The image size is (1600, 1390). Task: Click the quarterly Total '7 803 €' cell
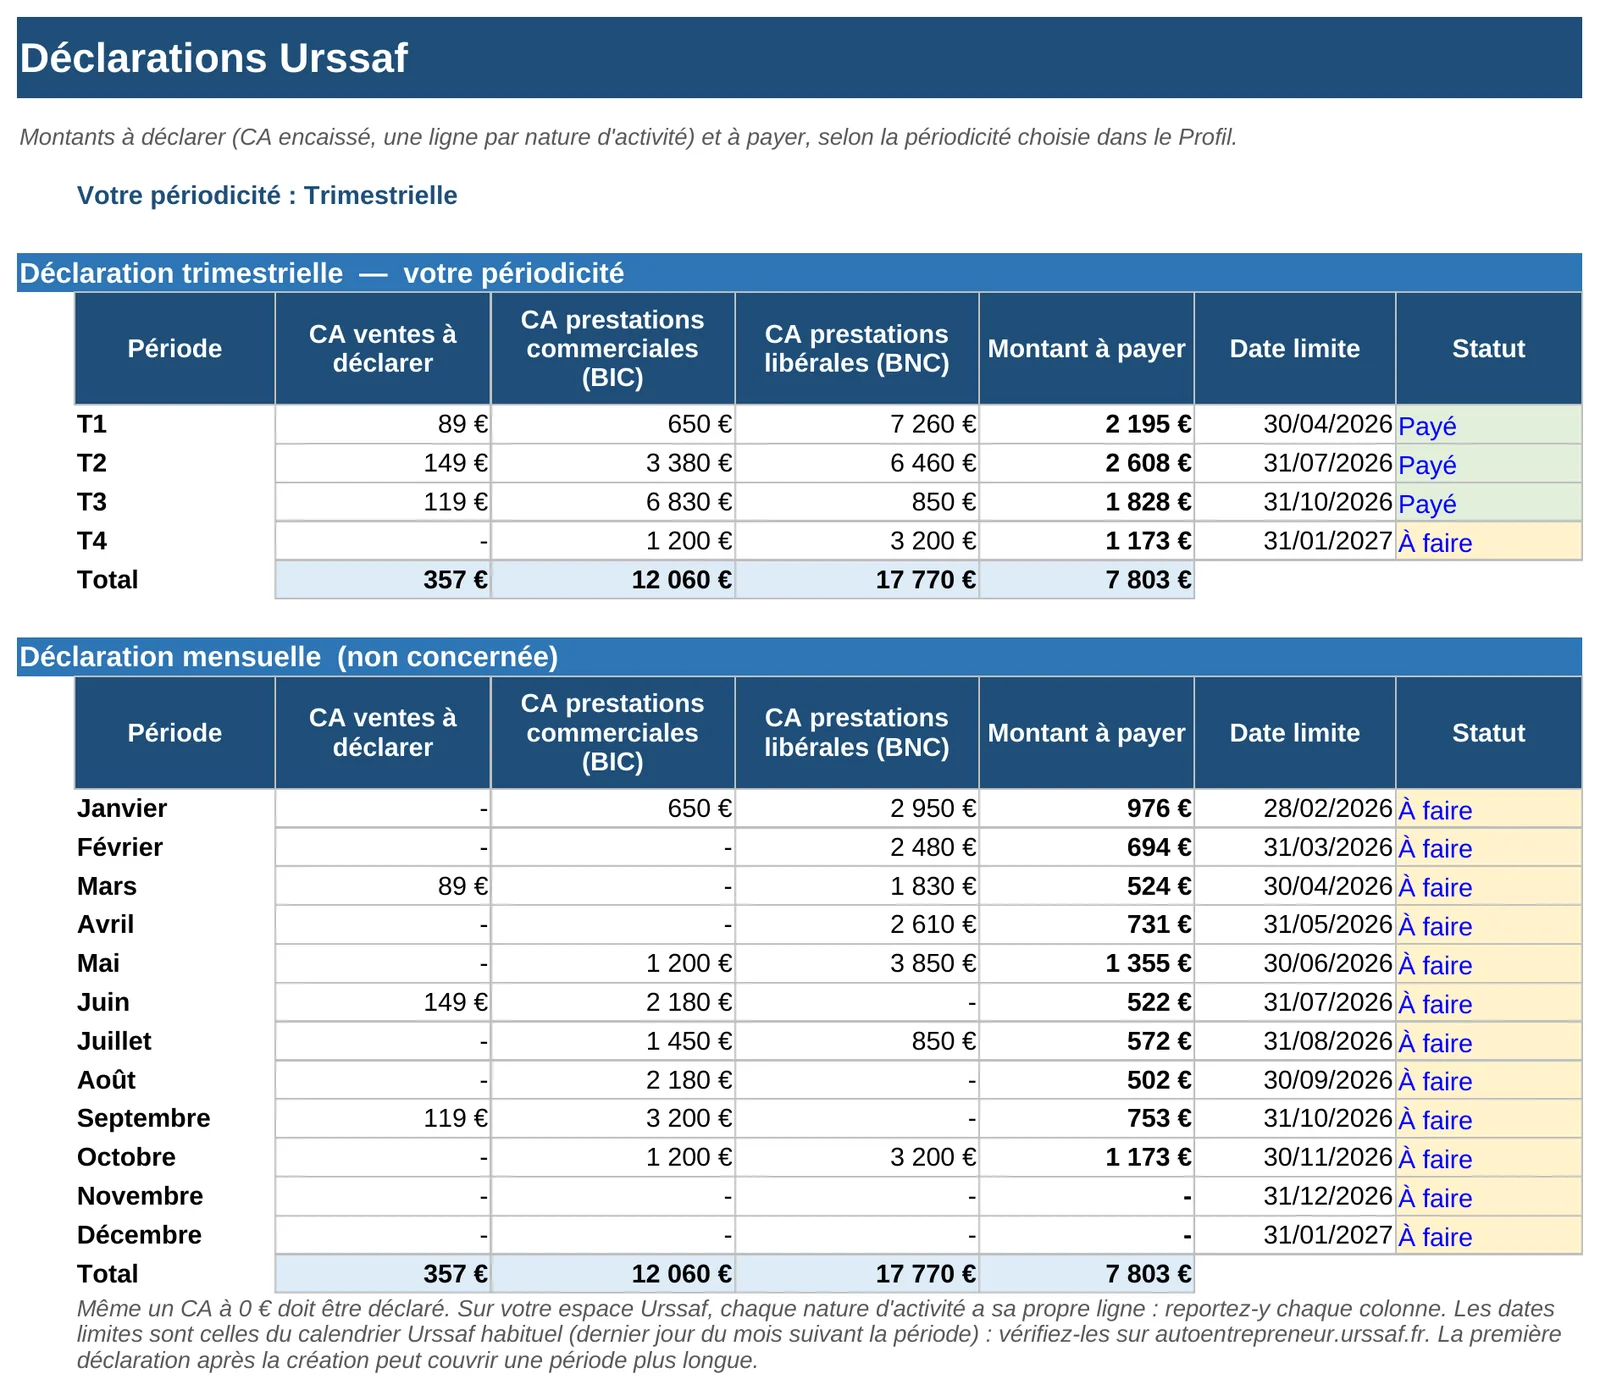[1087, 580]
